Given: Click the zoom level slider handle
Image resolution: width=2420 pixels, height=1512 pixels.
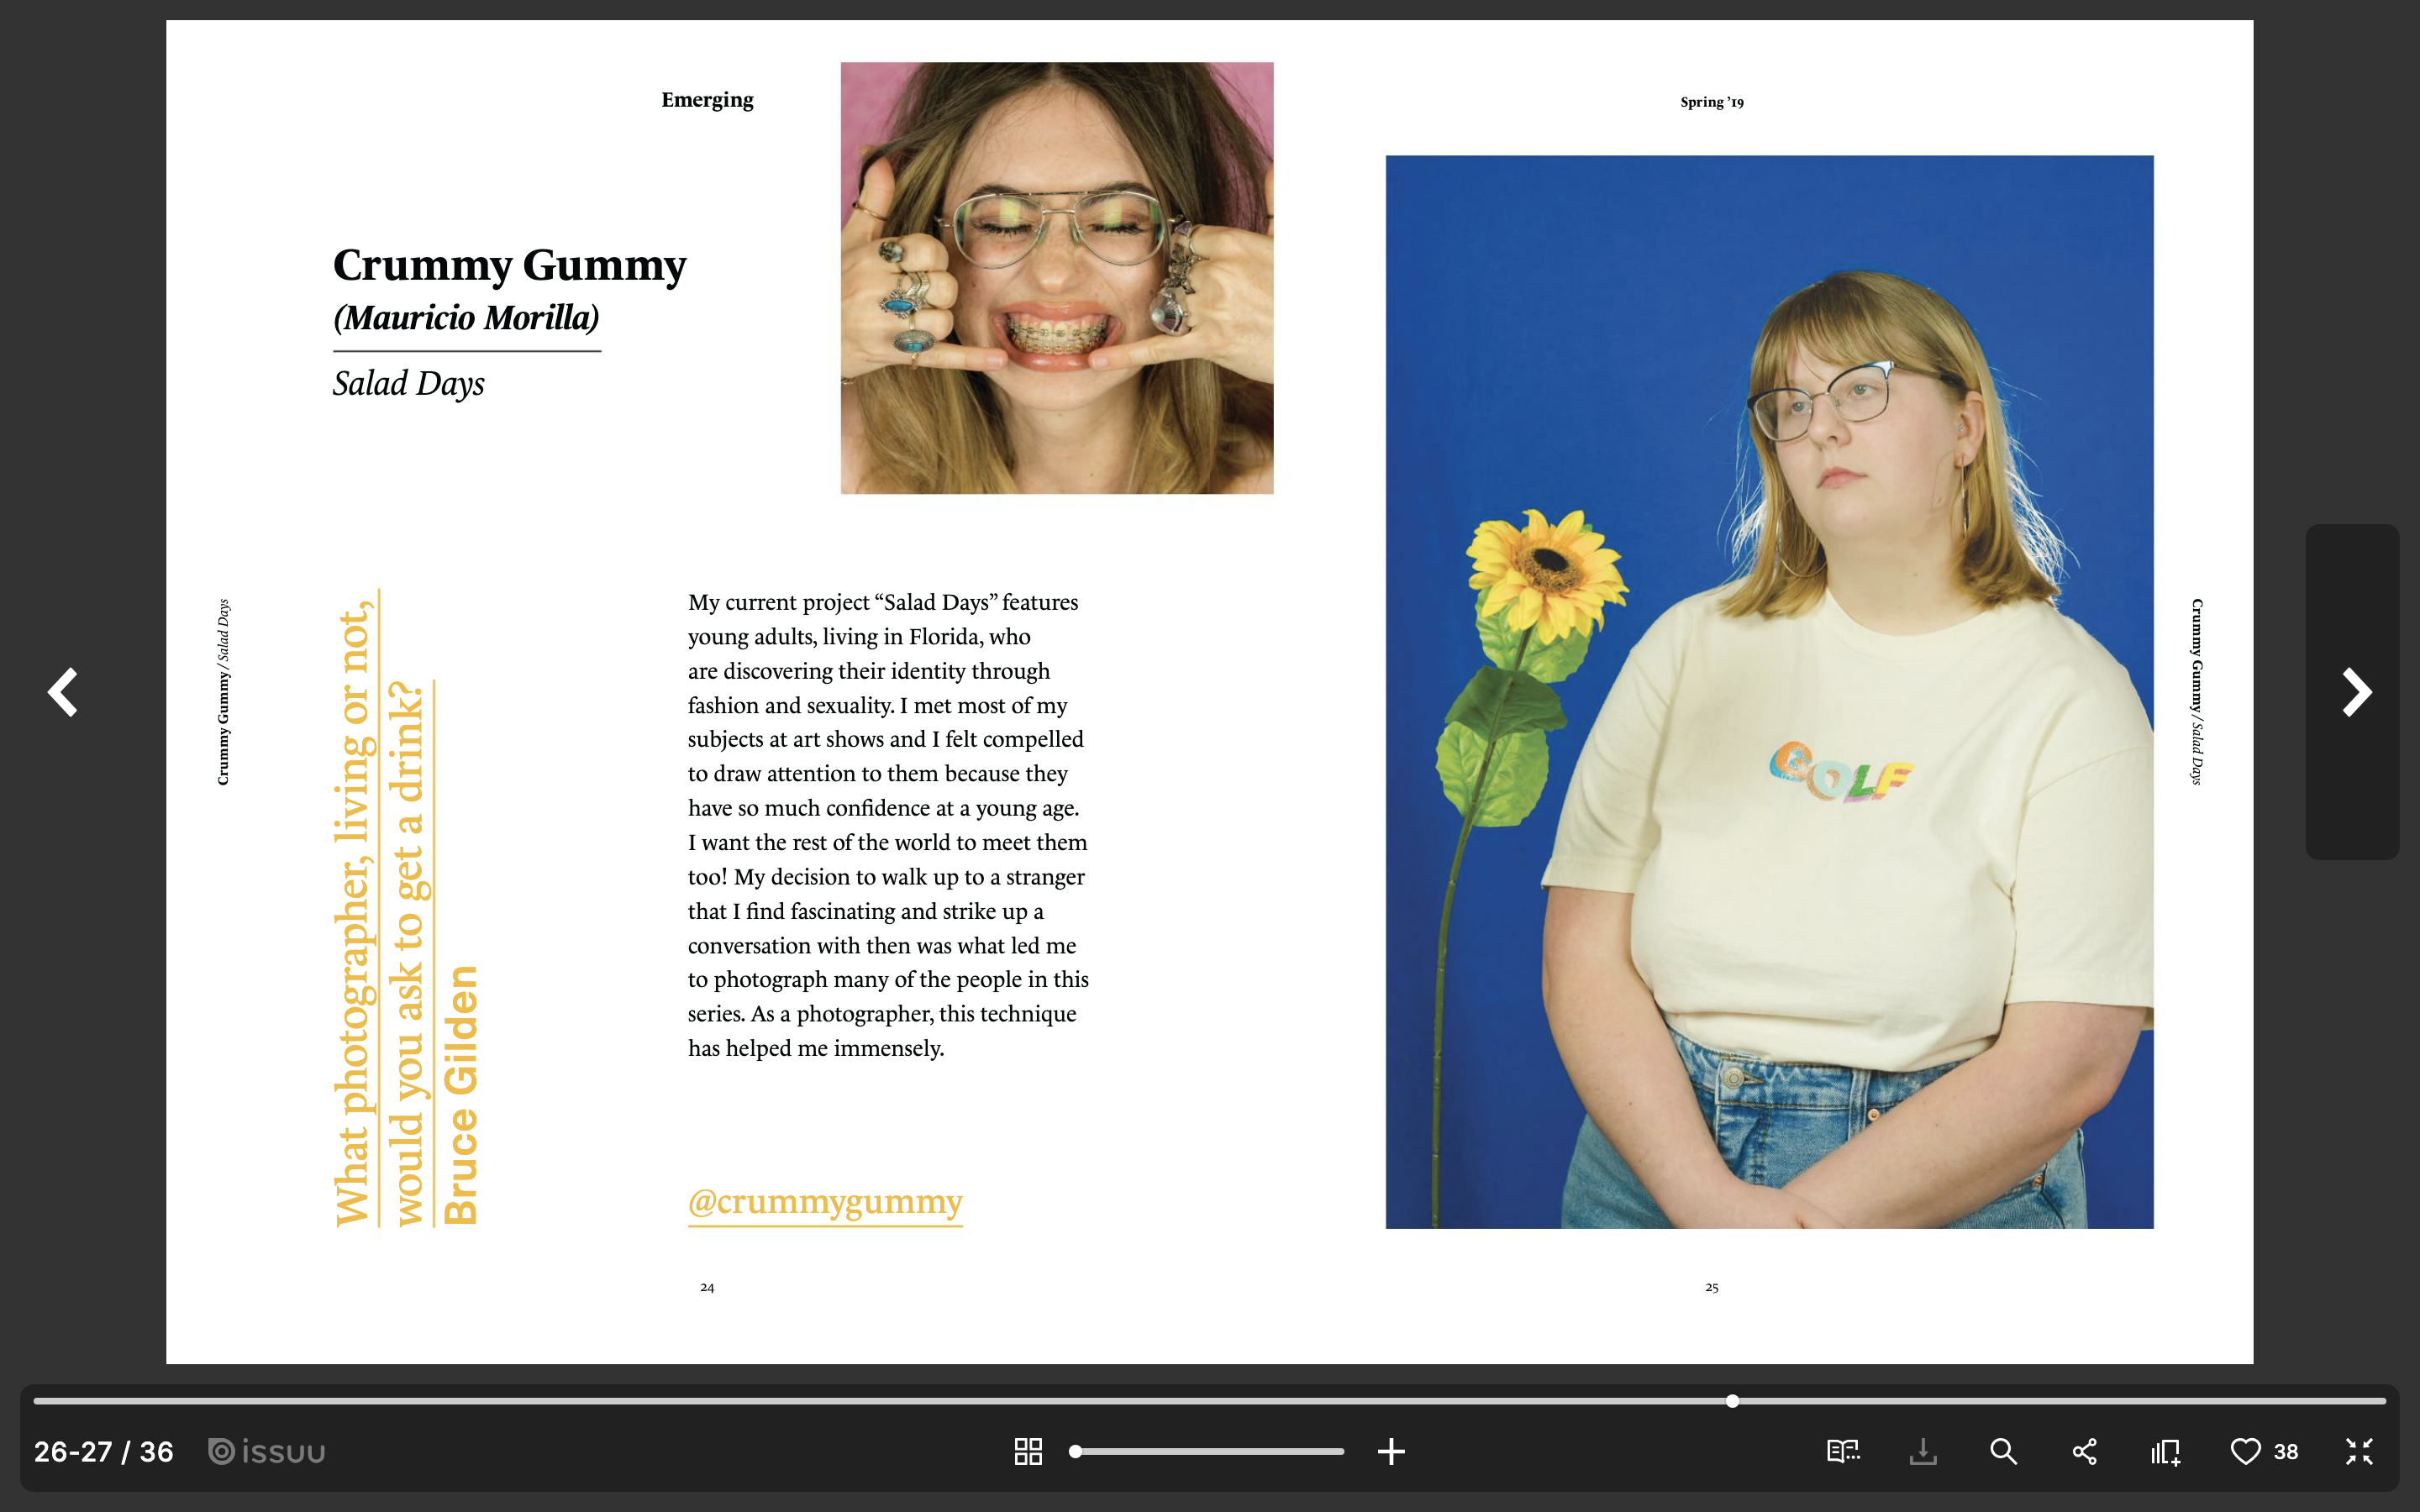Looking at the screenshot, I should 1075,1451.
